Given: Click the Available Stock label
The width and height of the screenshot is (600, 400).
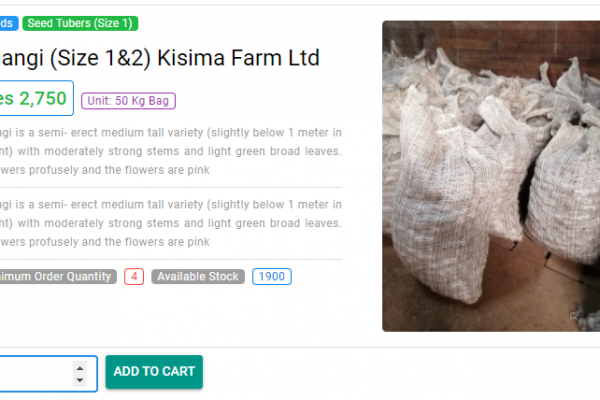Looking at the screenshot, I should (198, 276).
